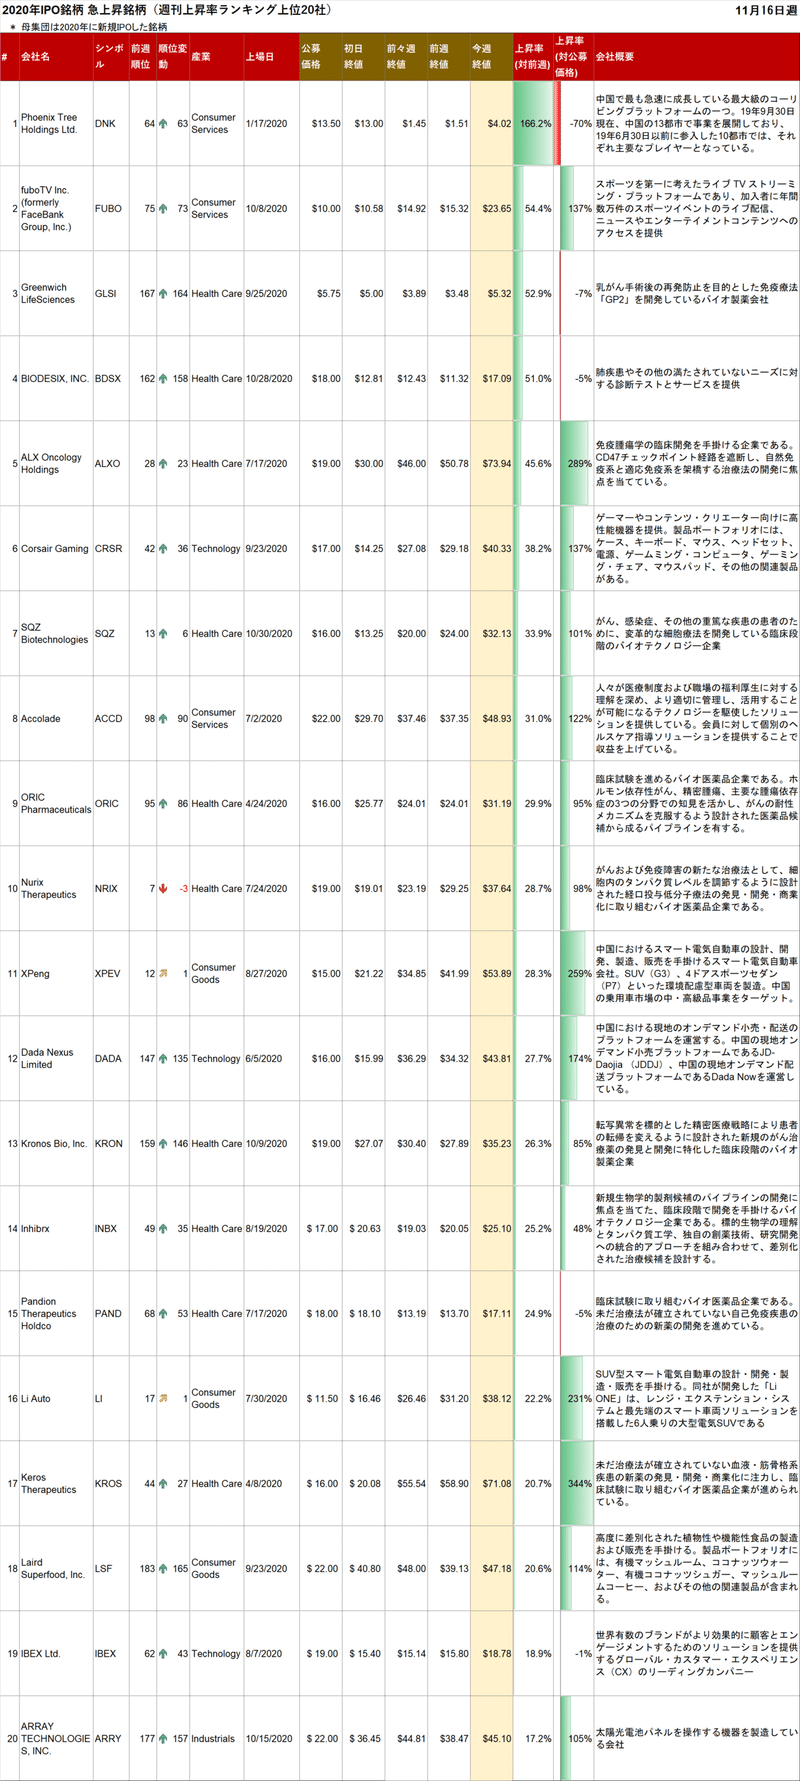
Task: Select the 8/27/2020 listing date cell
Action: pyautogui.click(x=270, y=974)
